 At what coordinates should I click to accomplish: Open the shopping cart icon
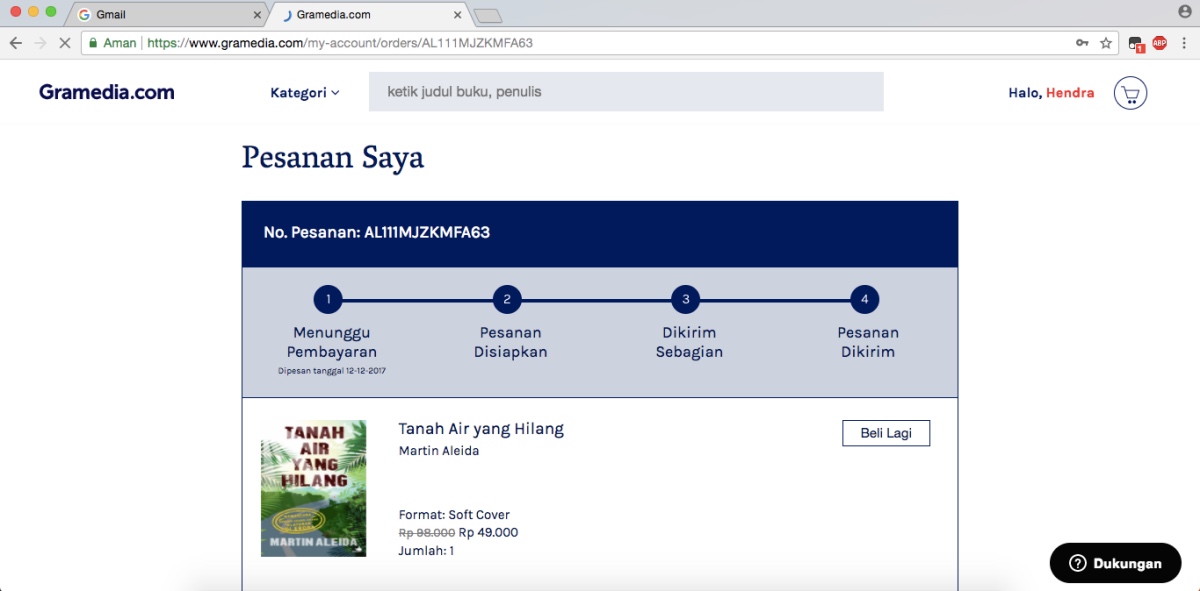tap(1130, 93)
